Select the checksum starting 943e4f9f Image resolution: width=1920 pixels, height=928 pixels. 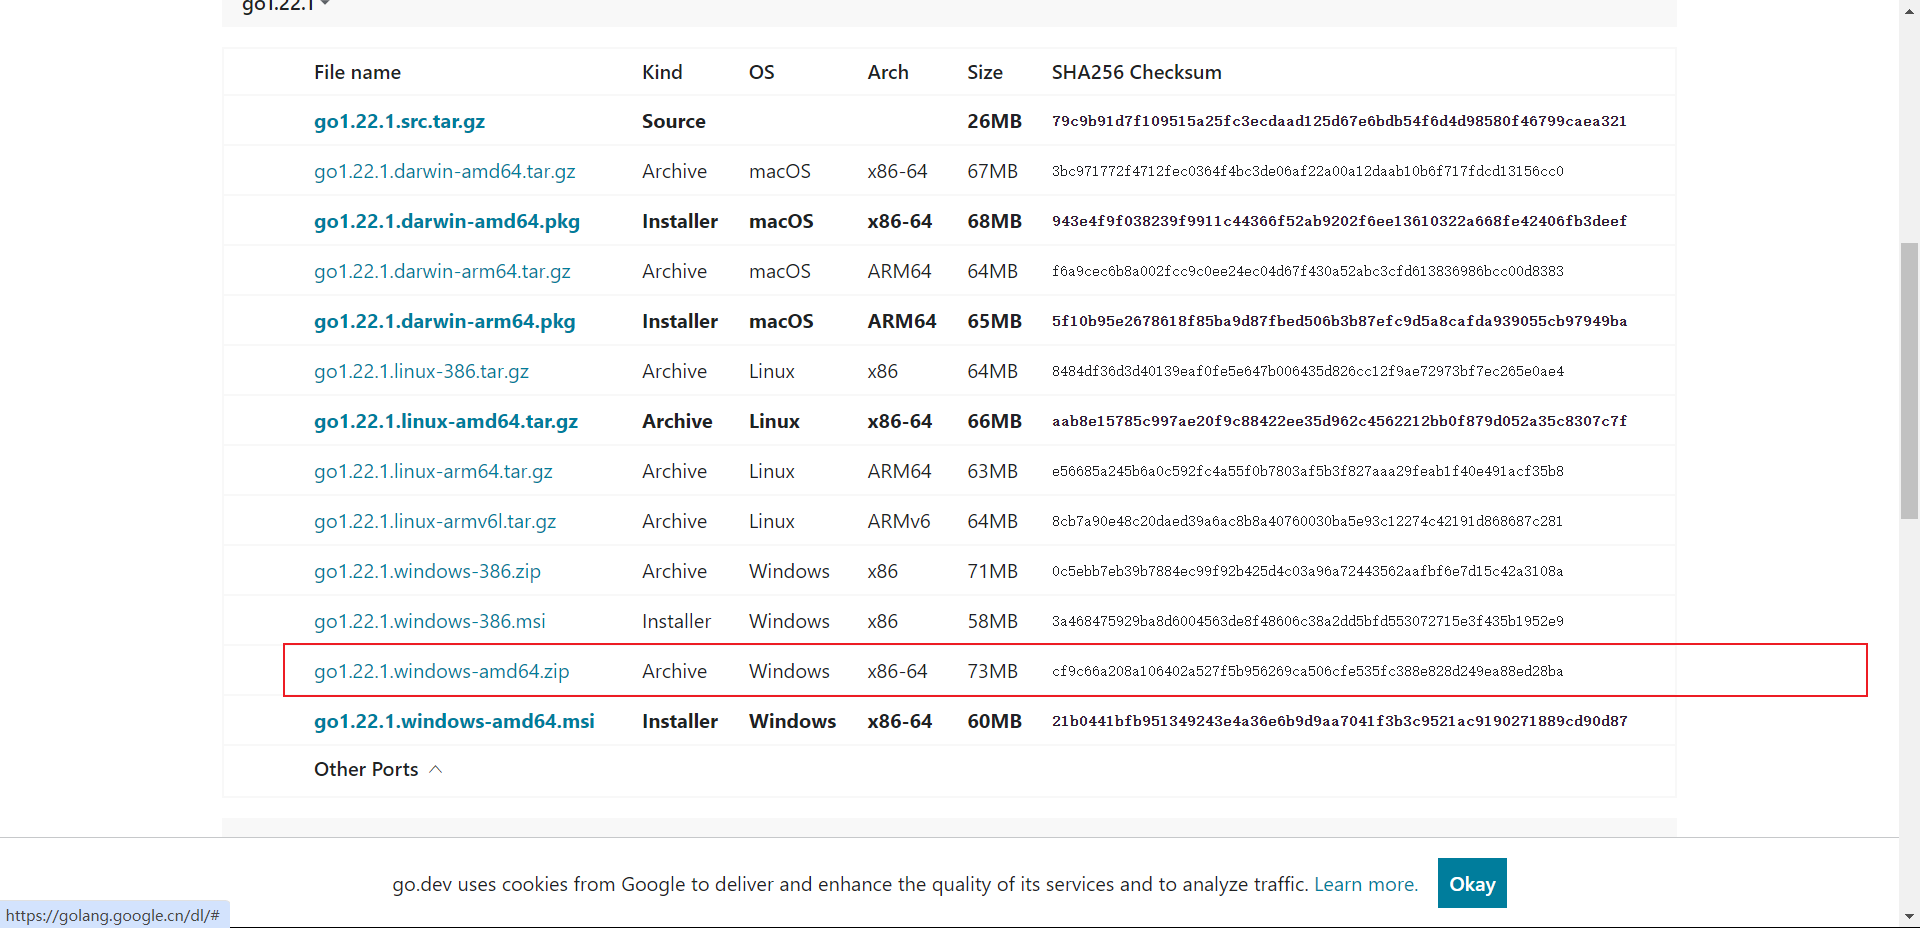coord(1339,221)
